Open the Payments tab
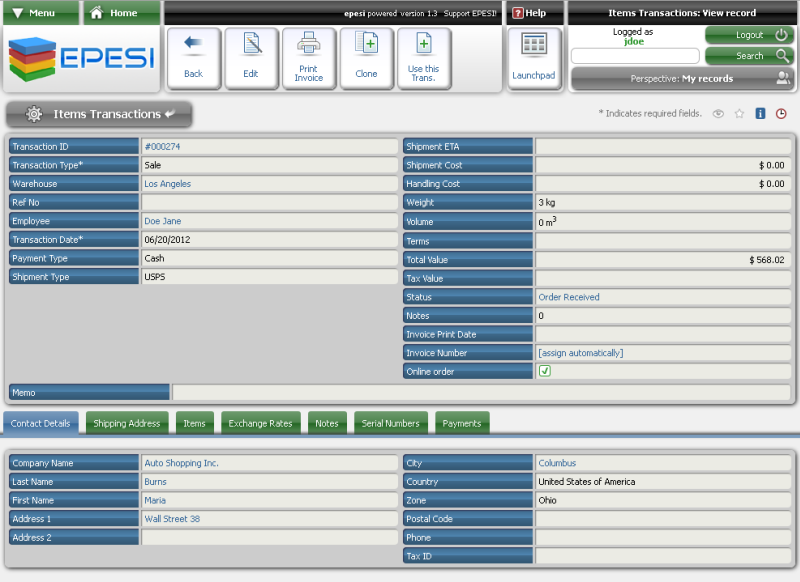 pyautogui.click(x=462, y=423)
